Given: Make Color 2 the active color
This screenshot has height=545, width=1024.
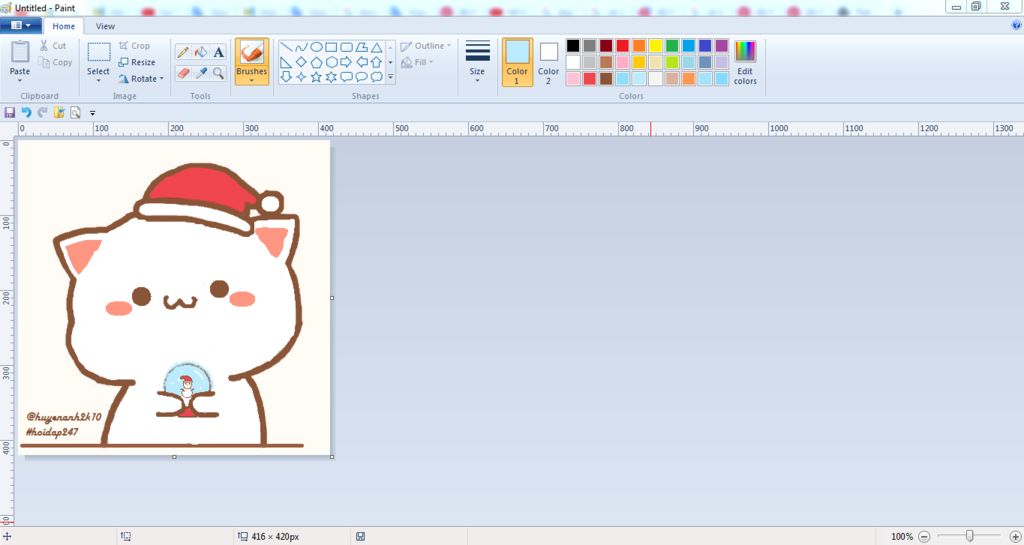Looking at the screenshot, I should (549, 62).
